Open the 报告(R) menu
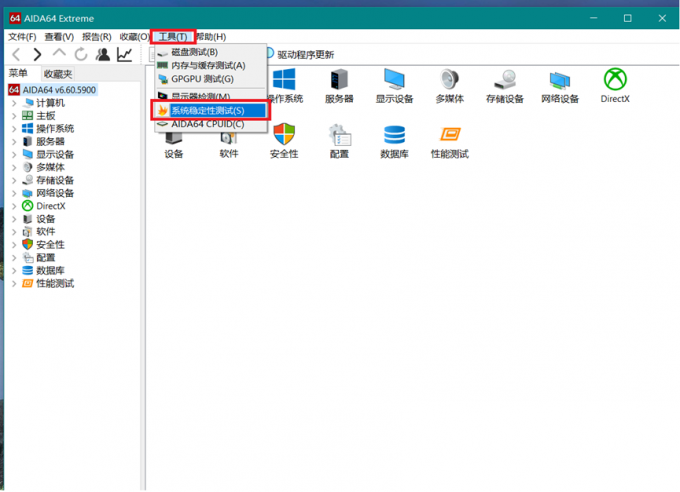The height and width of the screenshot is (492, 680). coord(97,37)
